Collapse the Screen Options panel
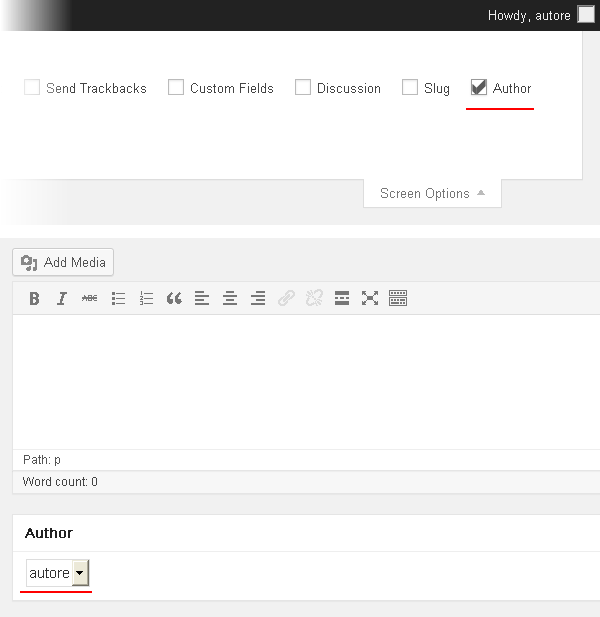This screenshot has height=617, width=600. (x=432, y=193)
